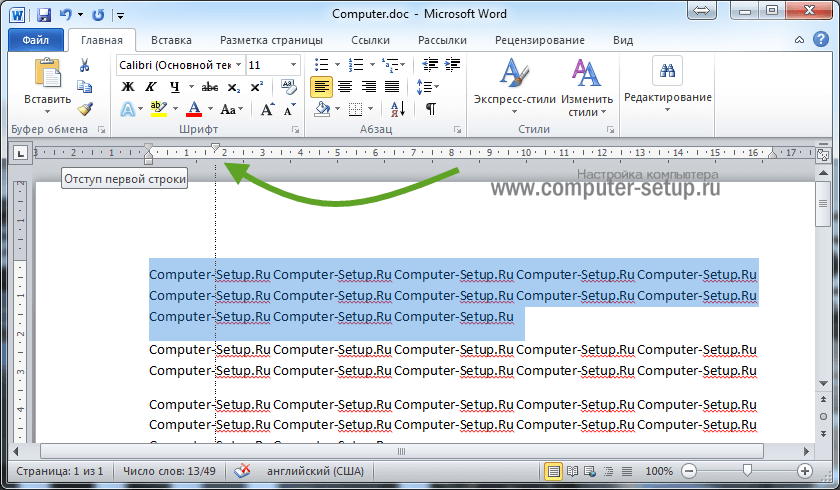
Task: Click the justify alignment icon
Action: 393,87
